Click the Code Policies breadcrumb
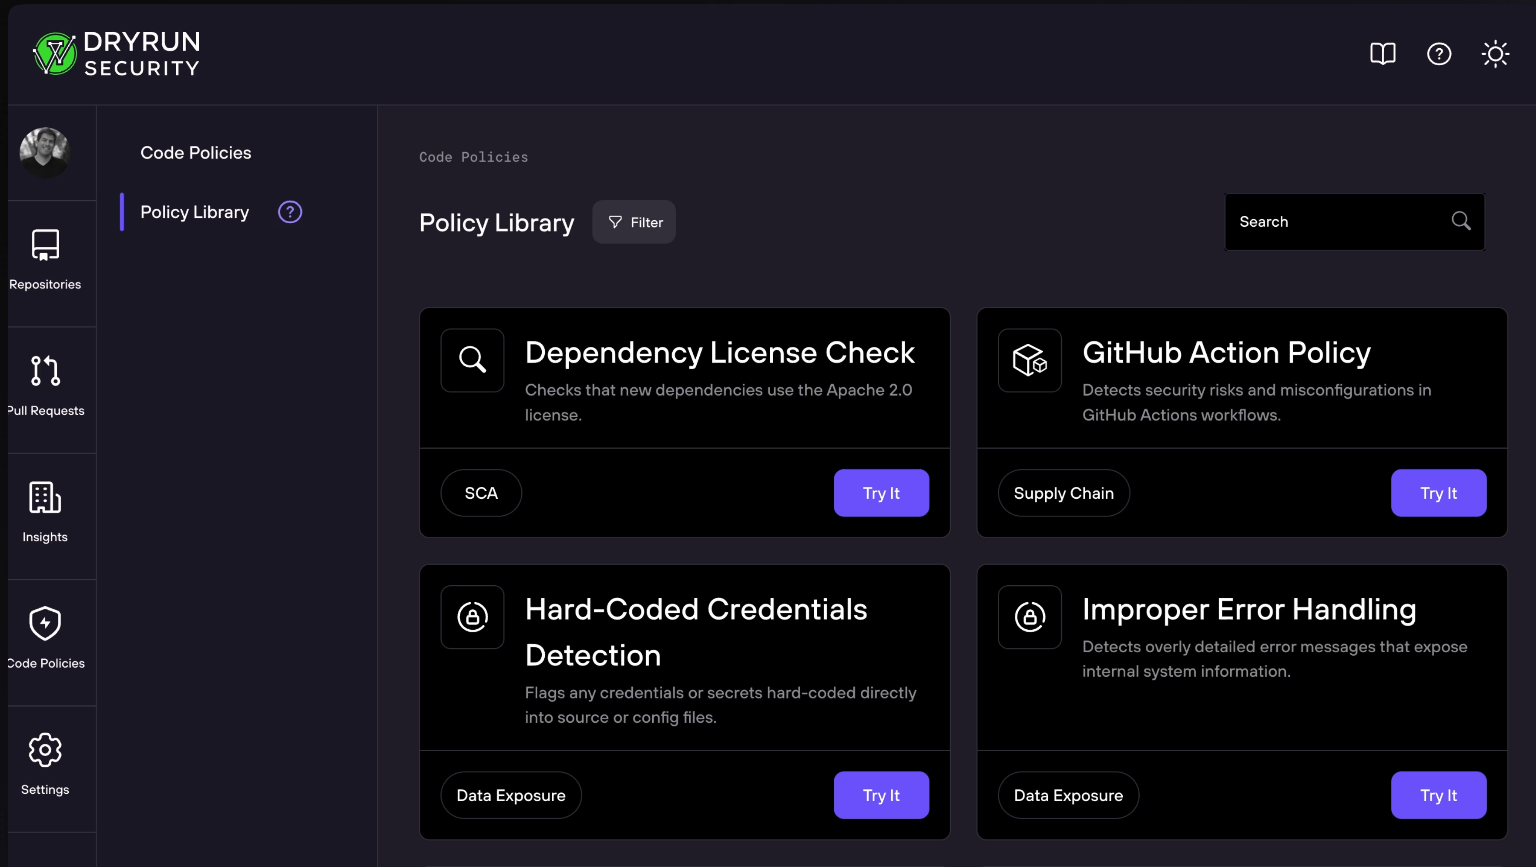Viewport: 1536px width, 867px height. coord(473,157)
